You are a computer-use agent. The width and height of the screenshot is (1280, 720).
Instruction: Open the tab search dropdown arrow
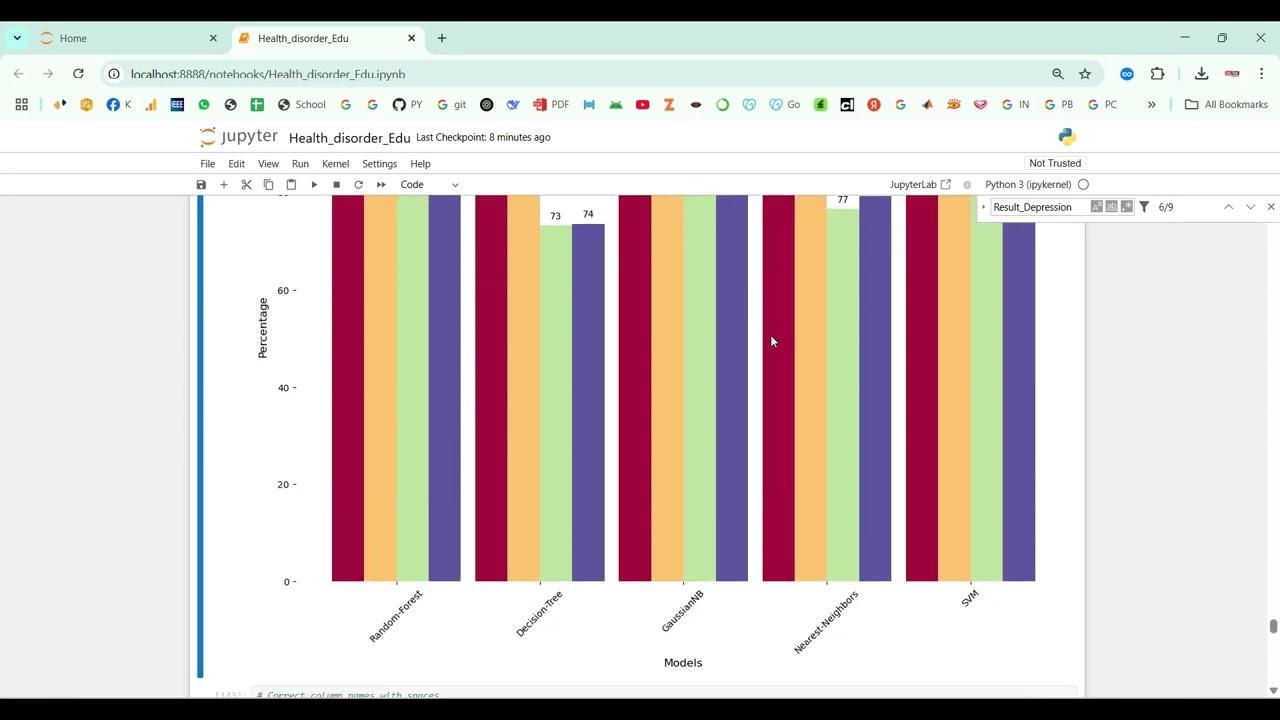[17, 38]
